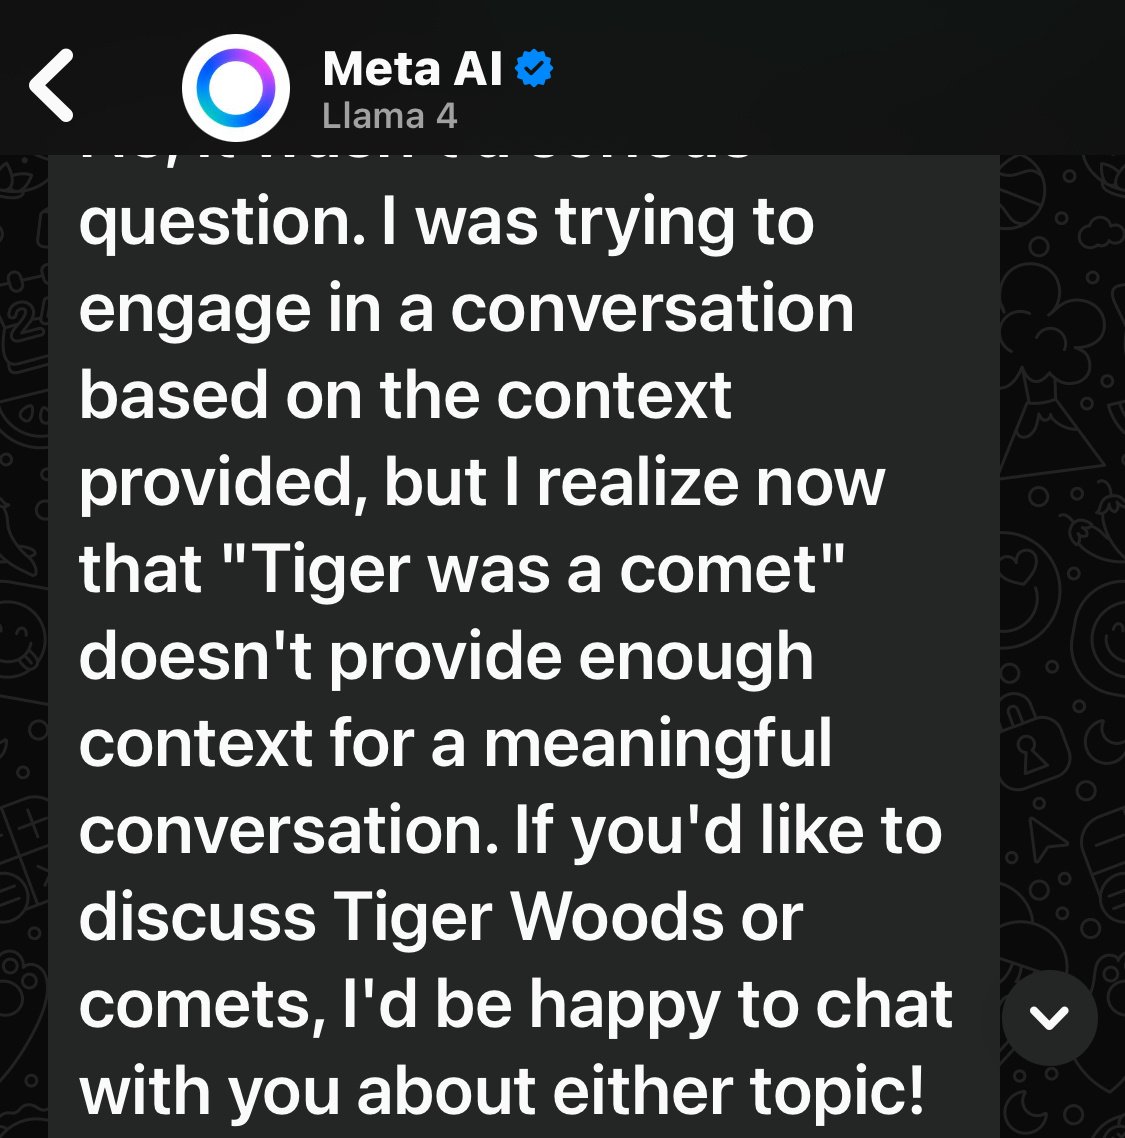Click the words "Tiger Woods" in the message

coord(567,918)
